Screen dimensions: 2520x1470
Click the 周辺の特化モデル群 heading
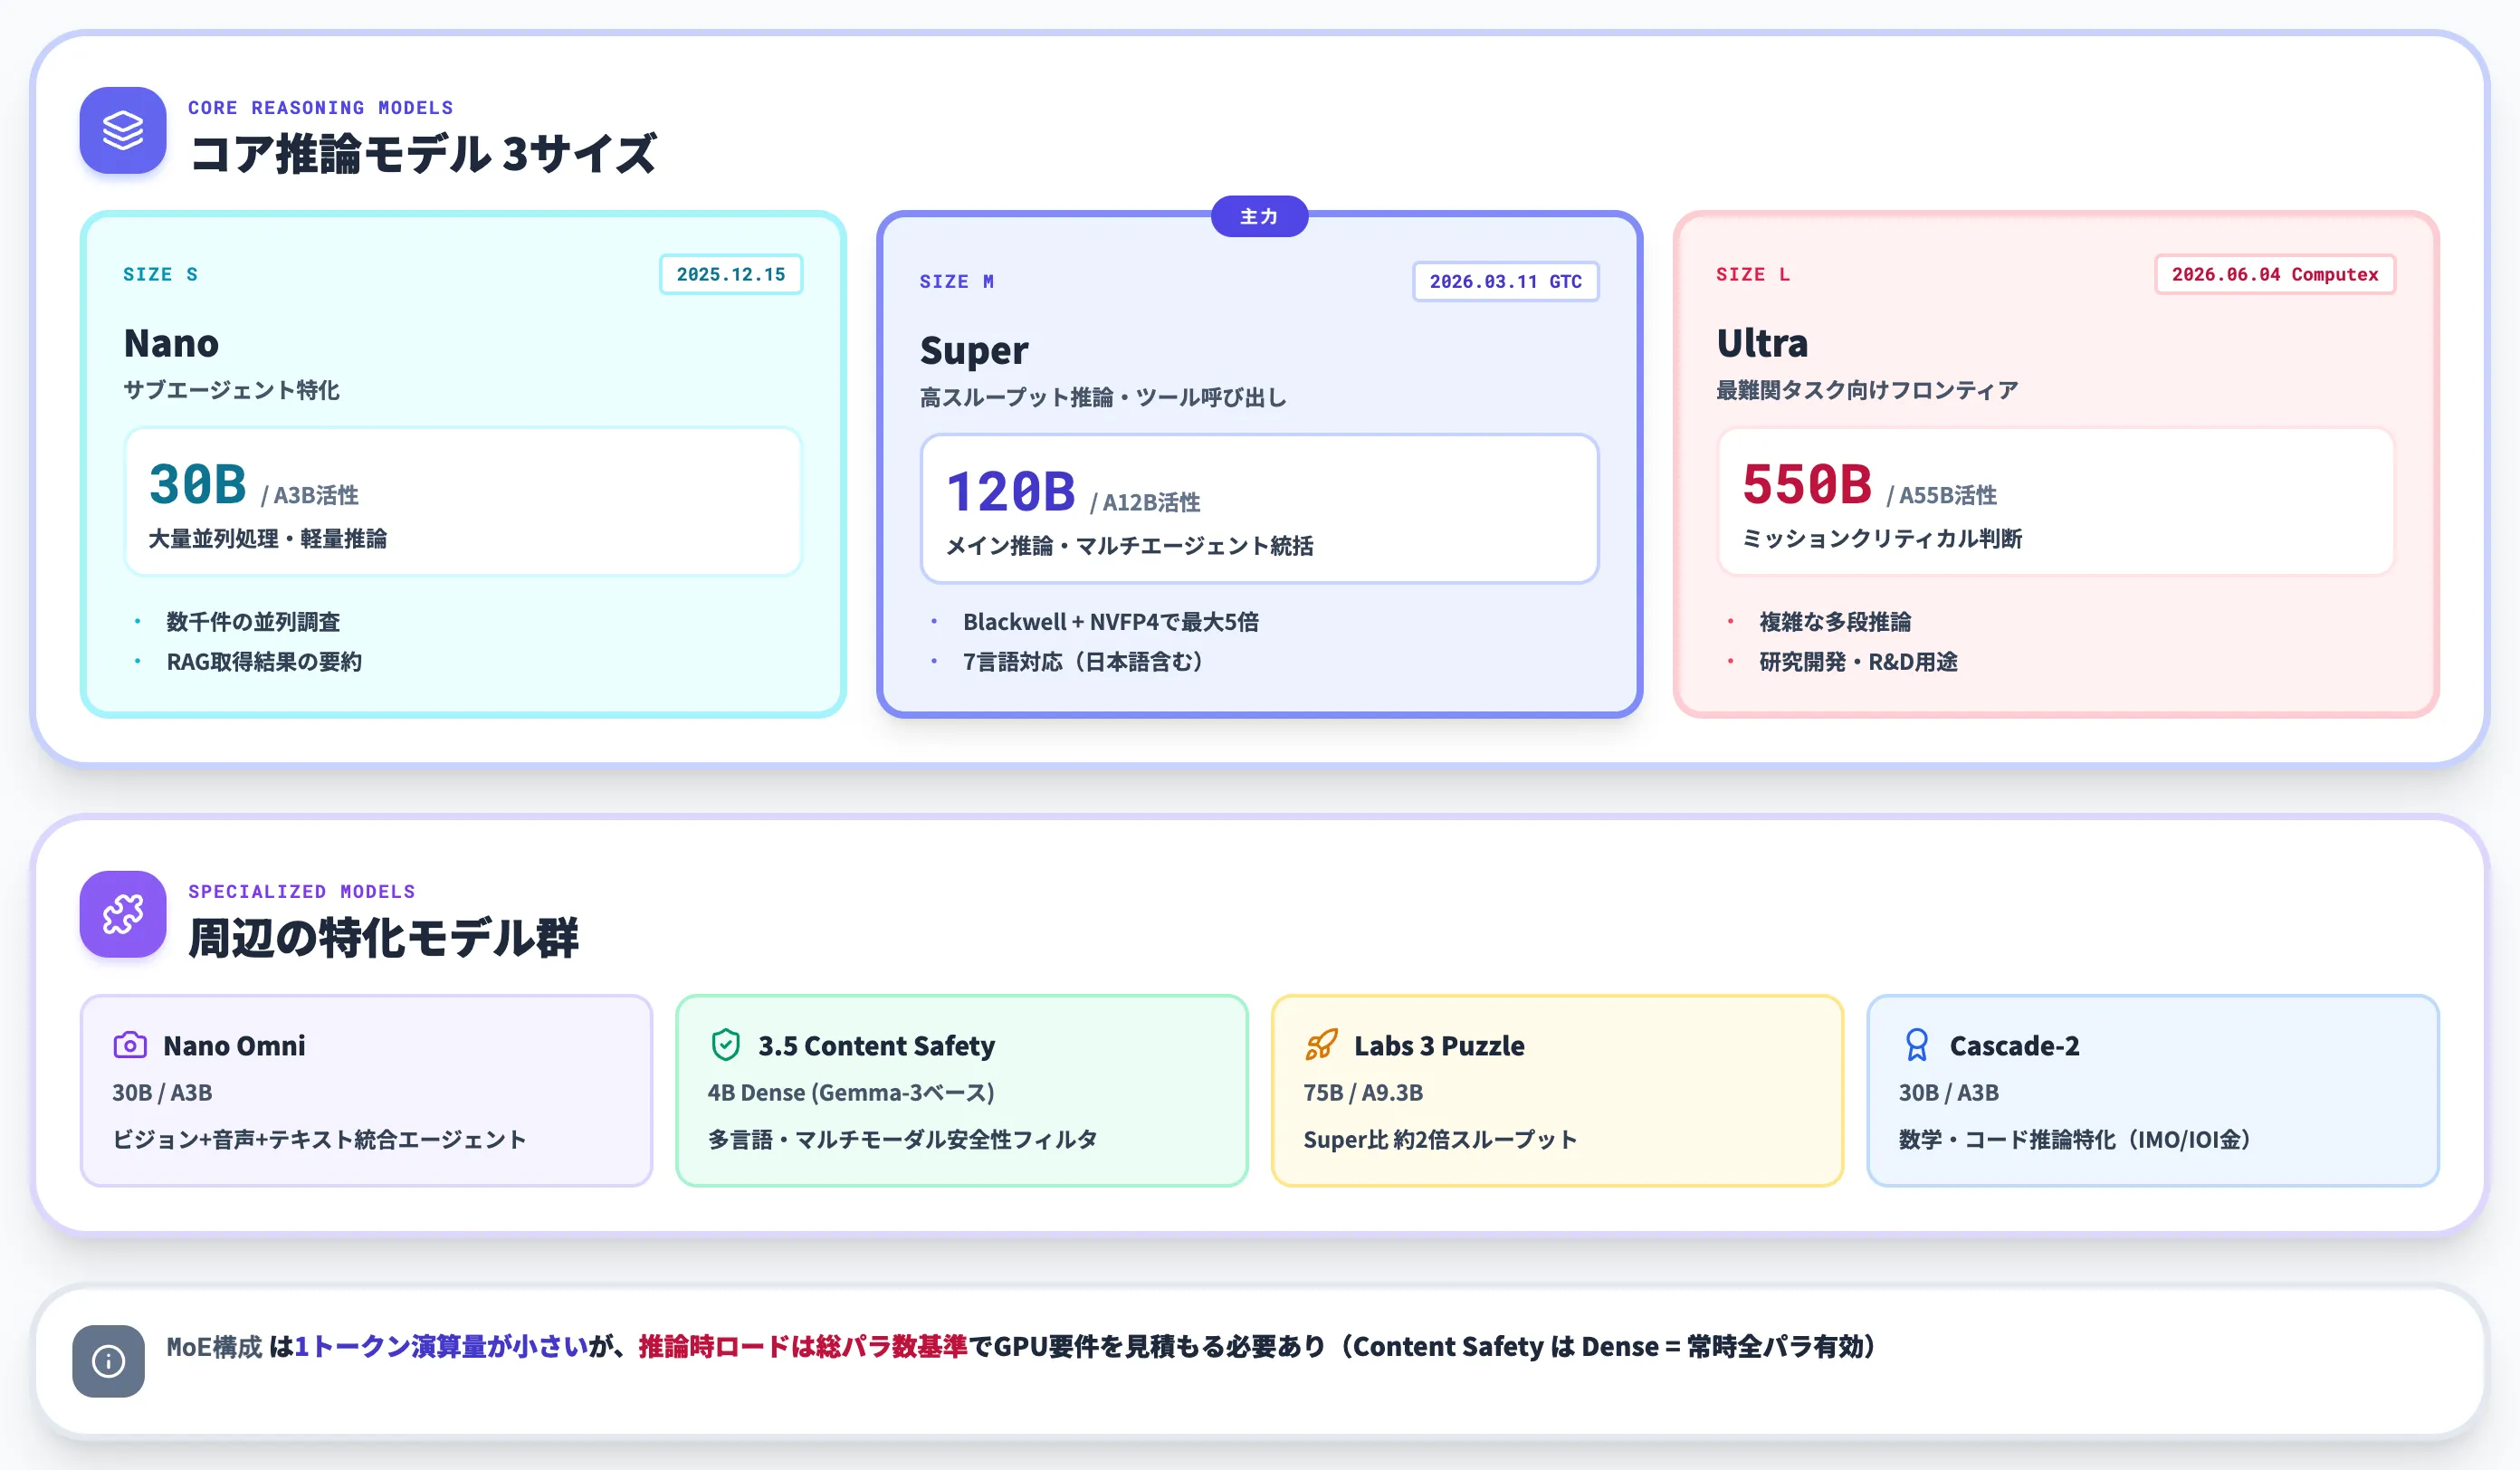[x=383, y=938]
